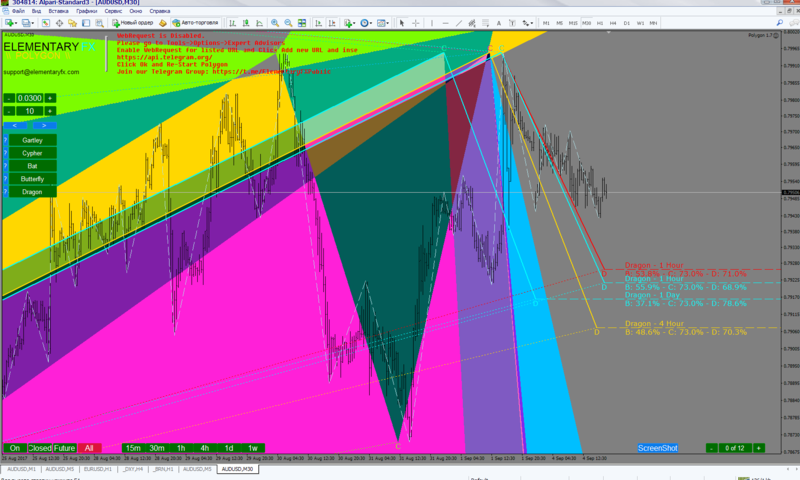
Task: Enable the 4h pattern timeframe
Action: [205, 448]
